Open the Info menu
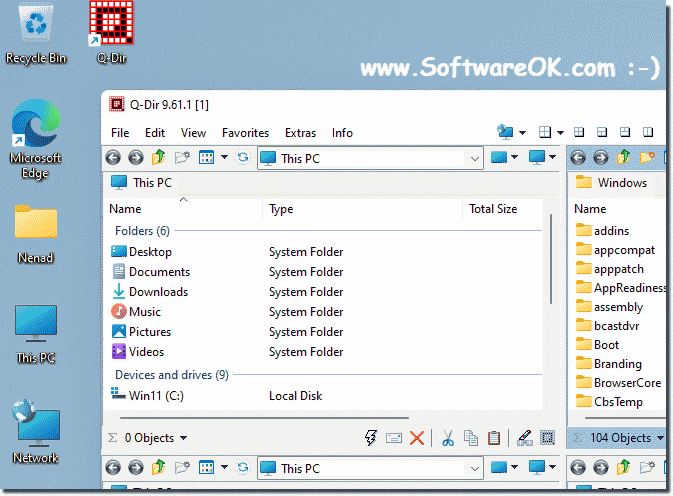Screen dimensions: 673x496 342,133
